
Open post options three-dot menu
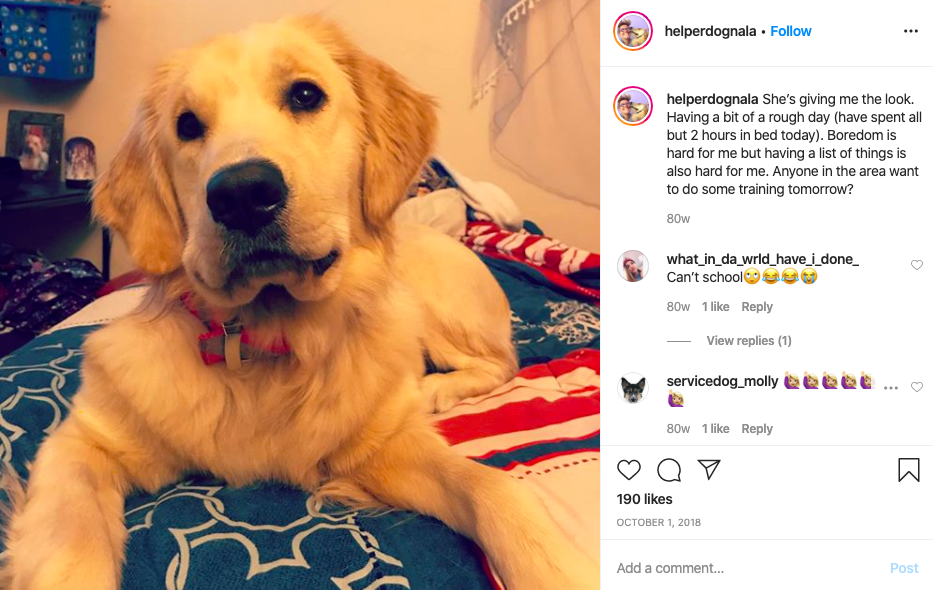click(910, 31)
